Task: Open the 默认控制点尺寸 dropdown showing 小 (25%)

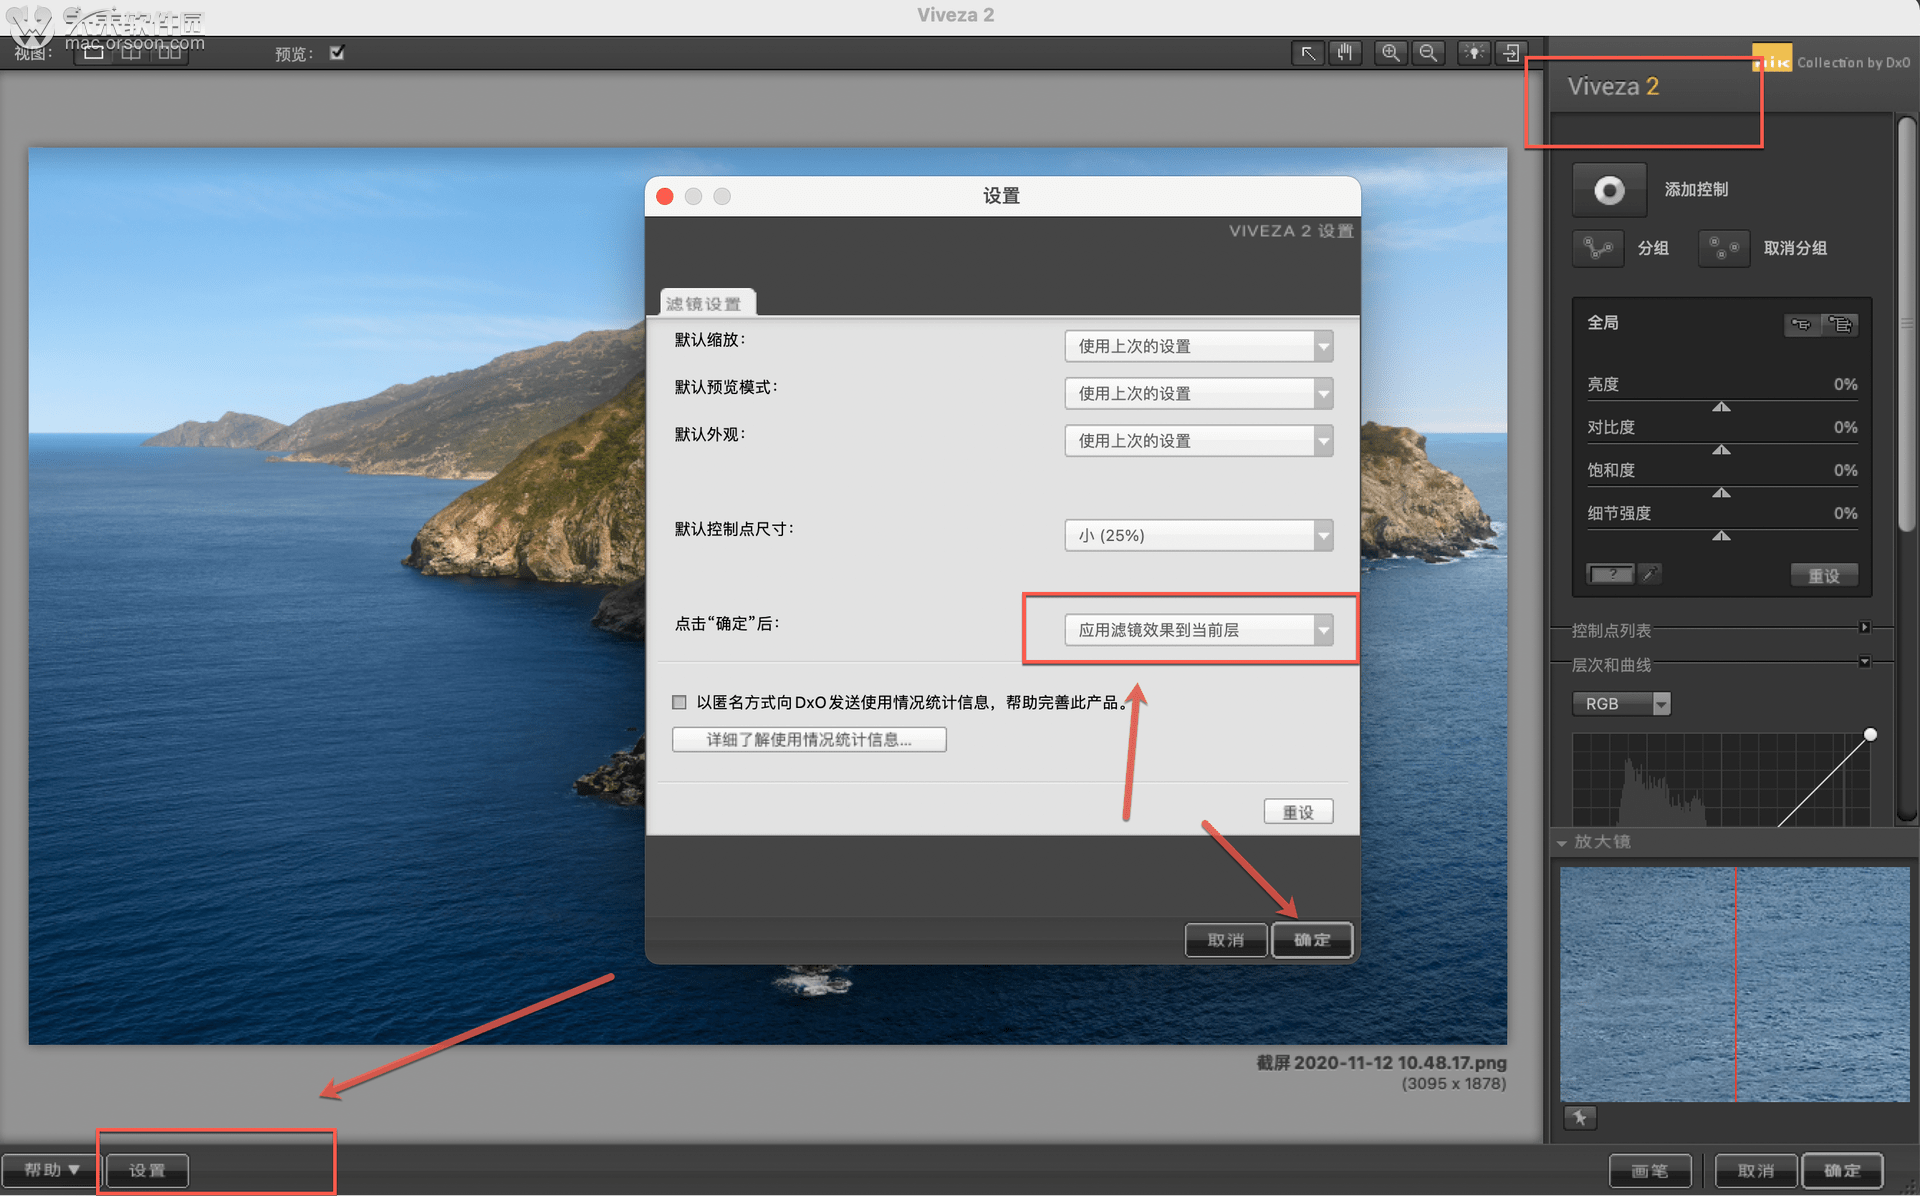Action: coord(1198,535)
